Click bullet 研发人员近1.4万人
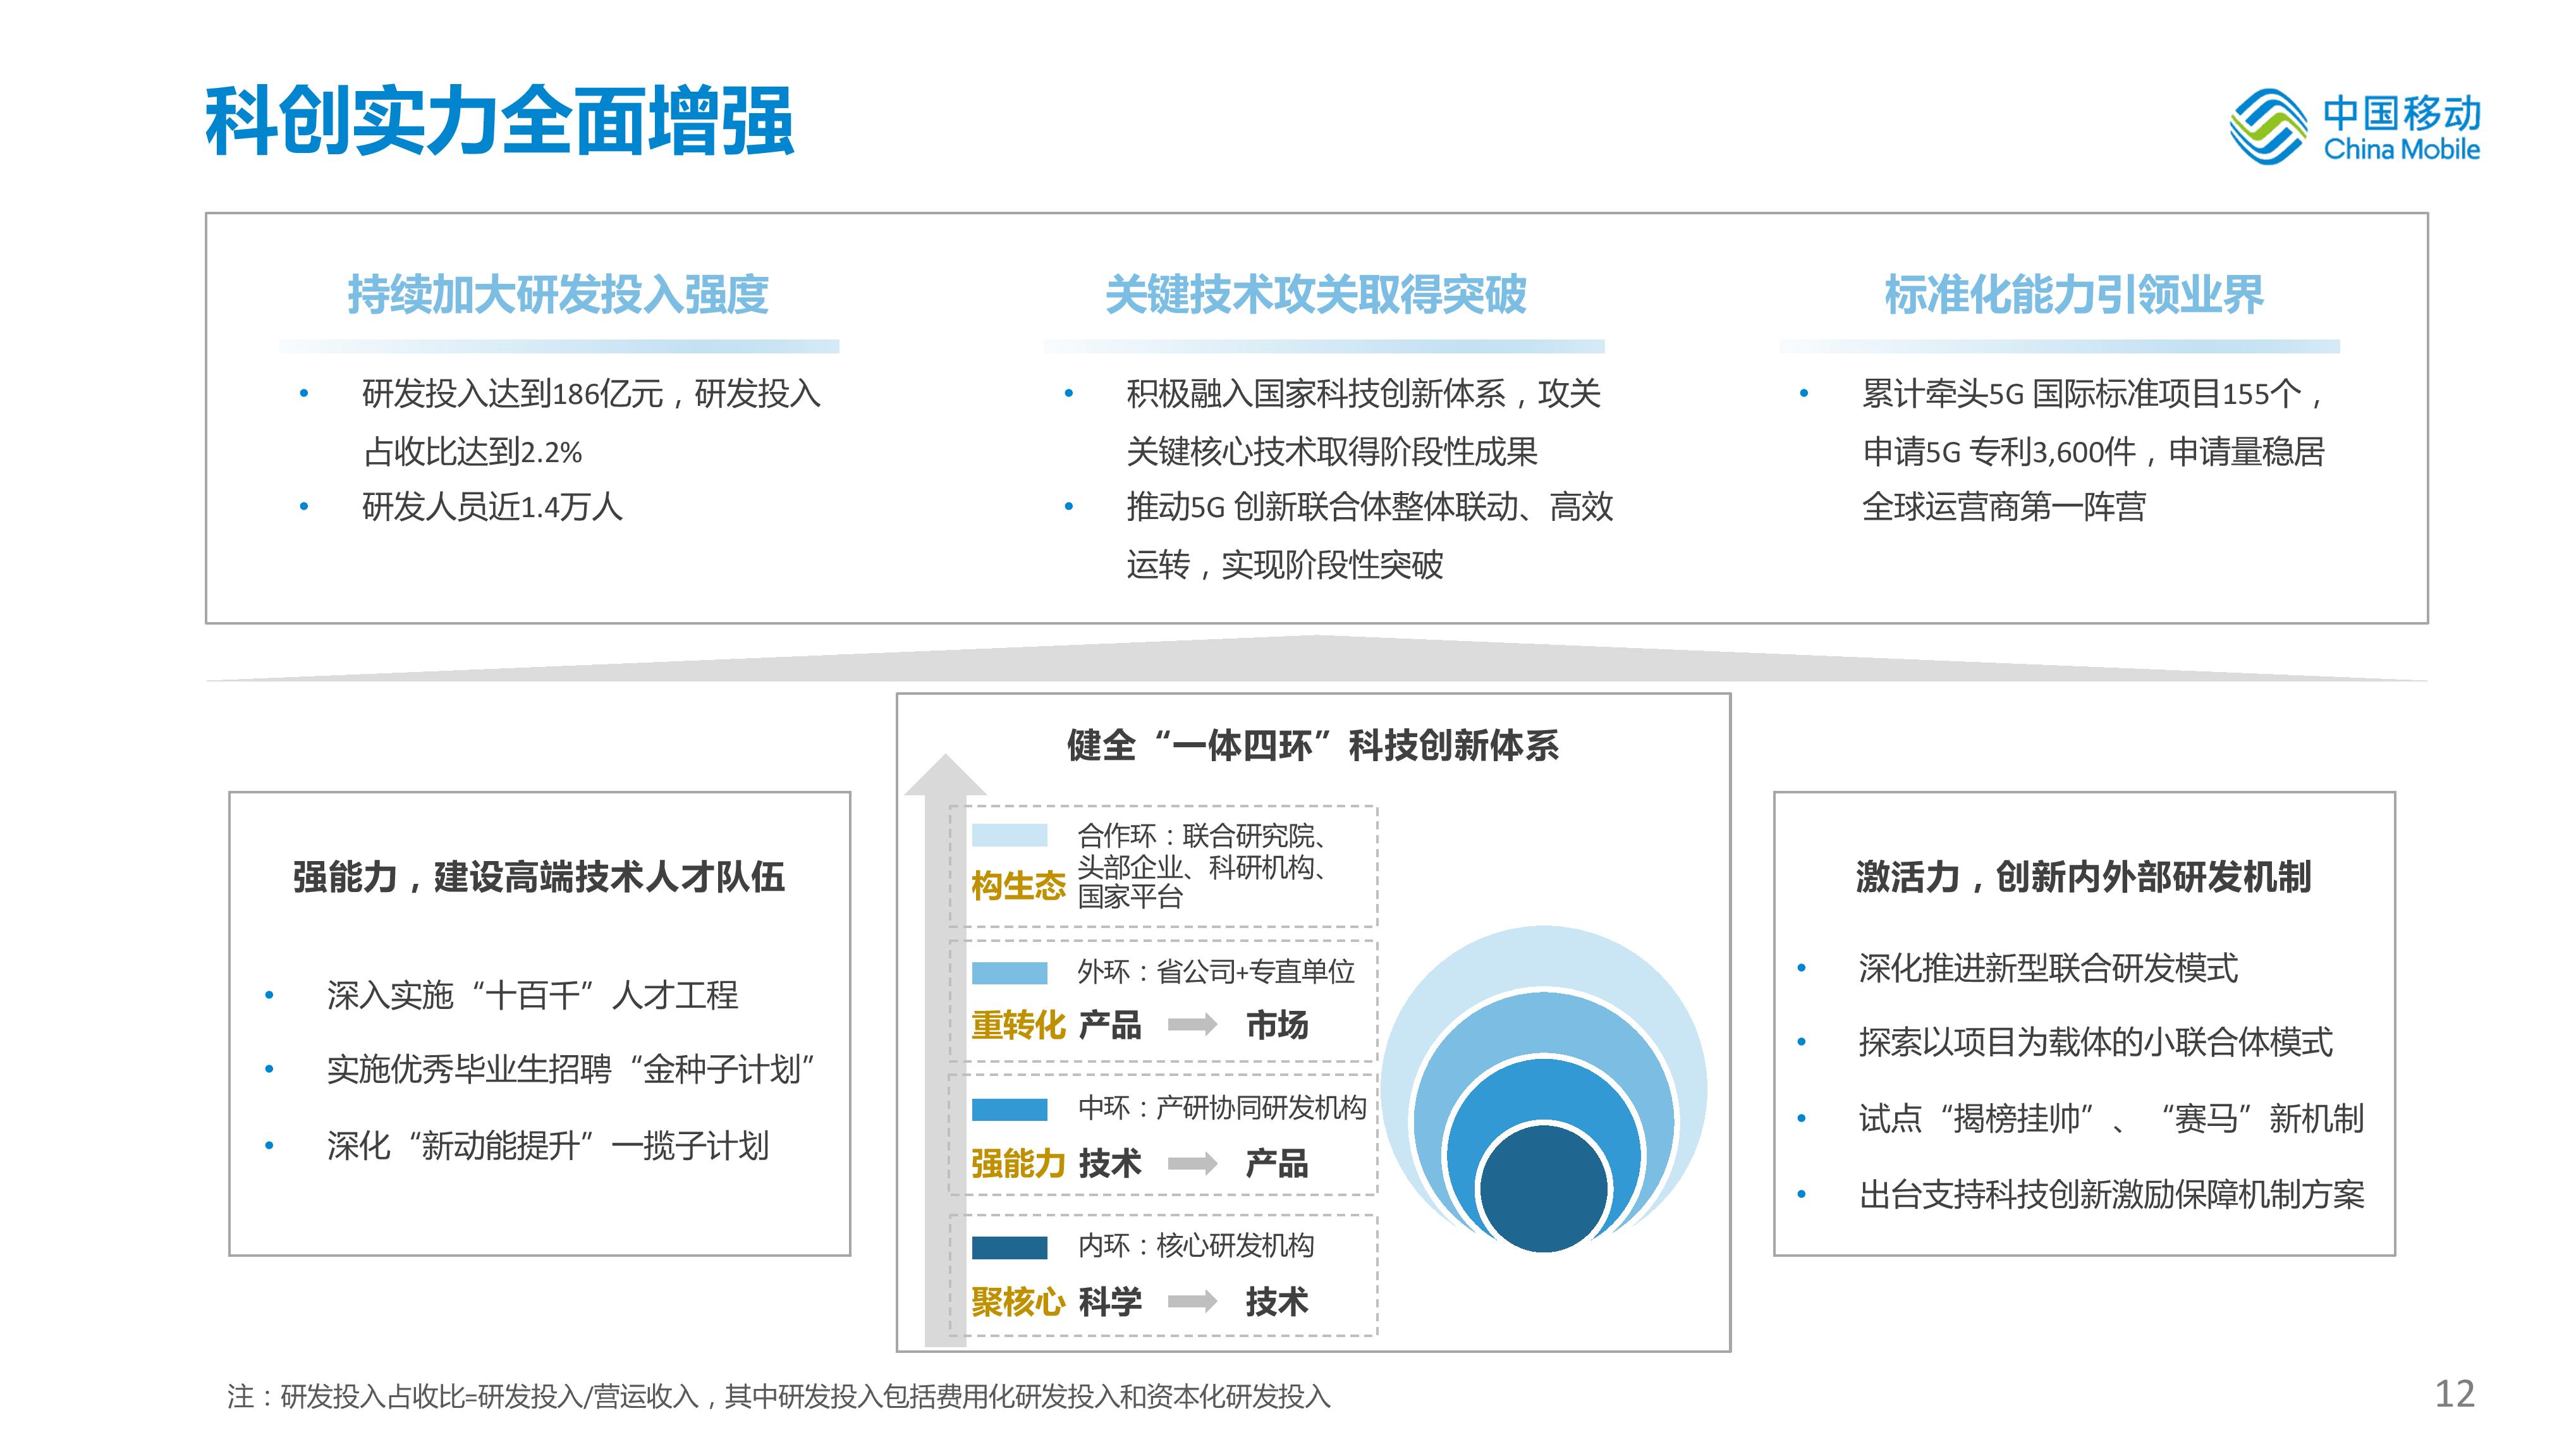 tap(492, 507)
